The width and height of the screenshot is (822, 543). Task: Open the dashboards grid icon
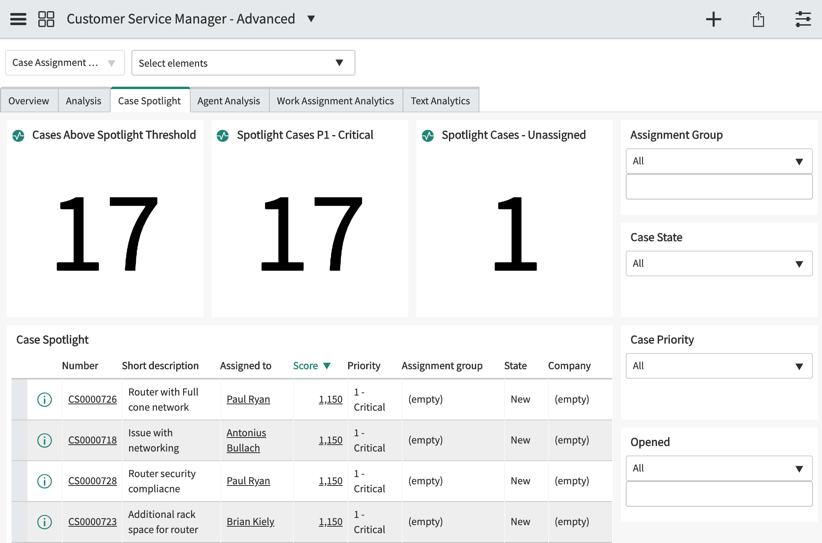pos(46,19)
